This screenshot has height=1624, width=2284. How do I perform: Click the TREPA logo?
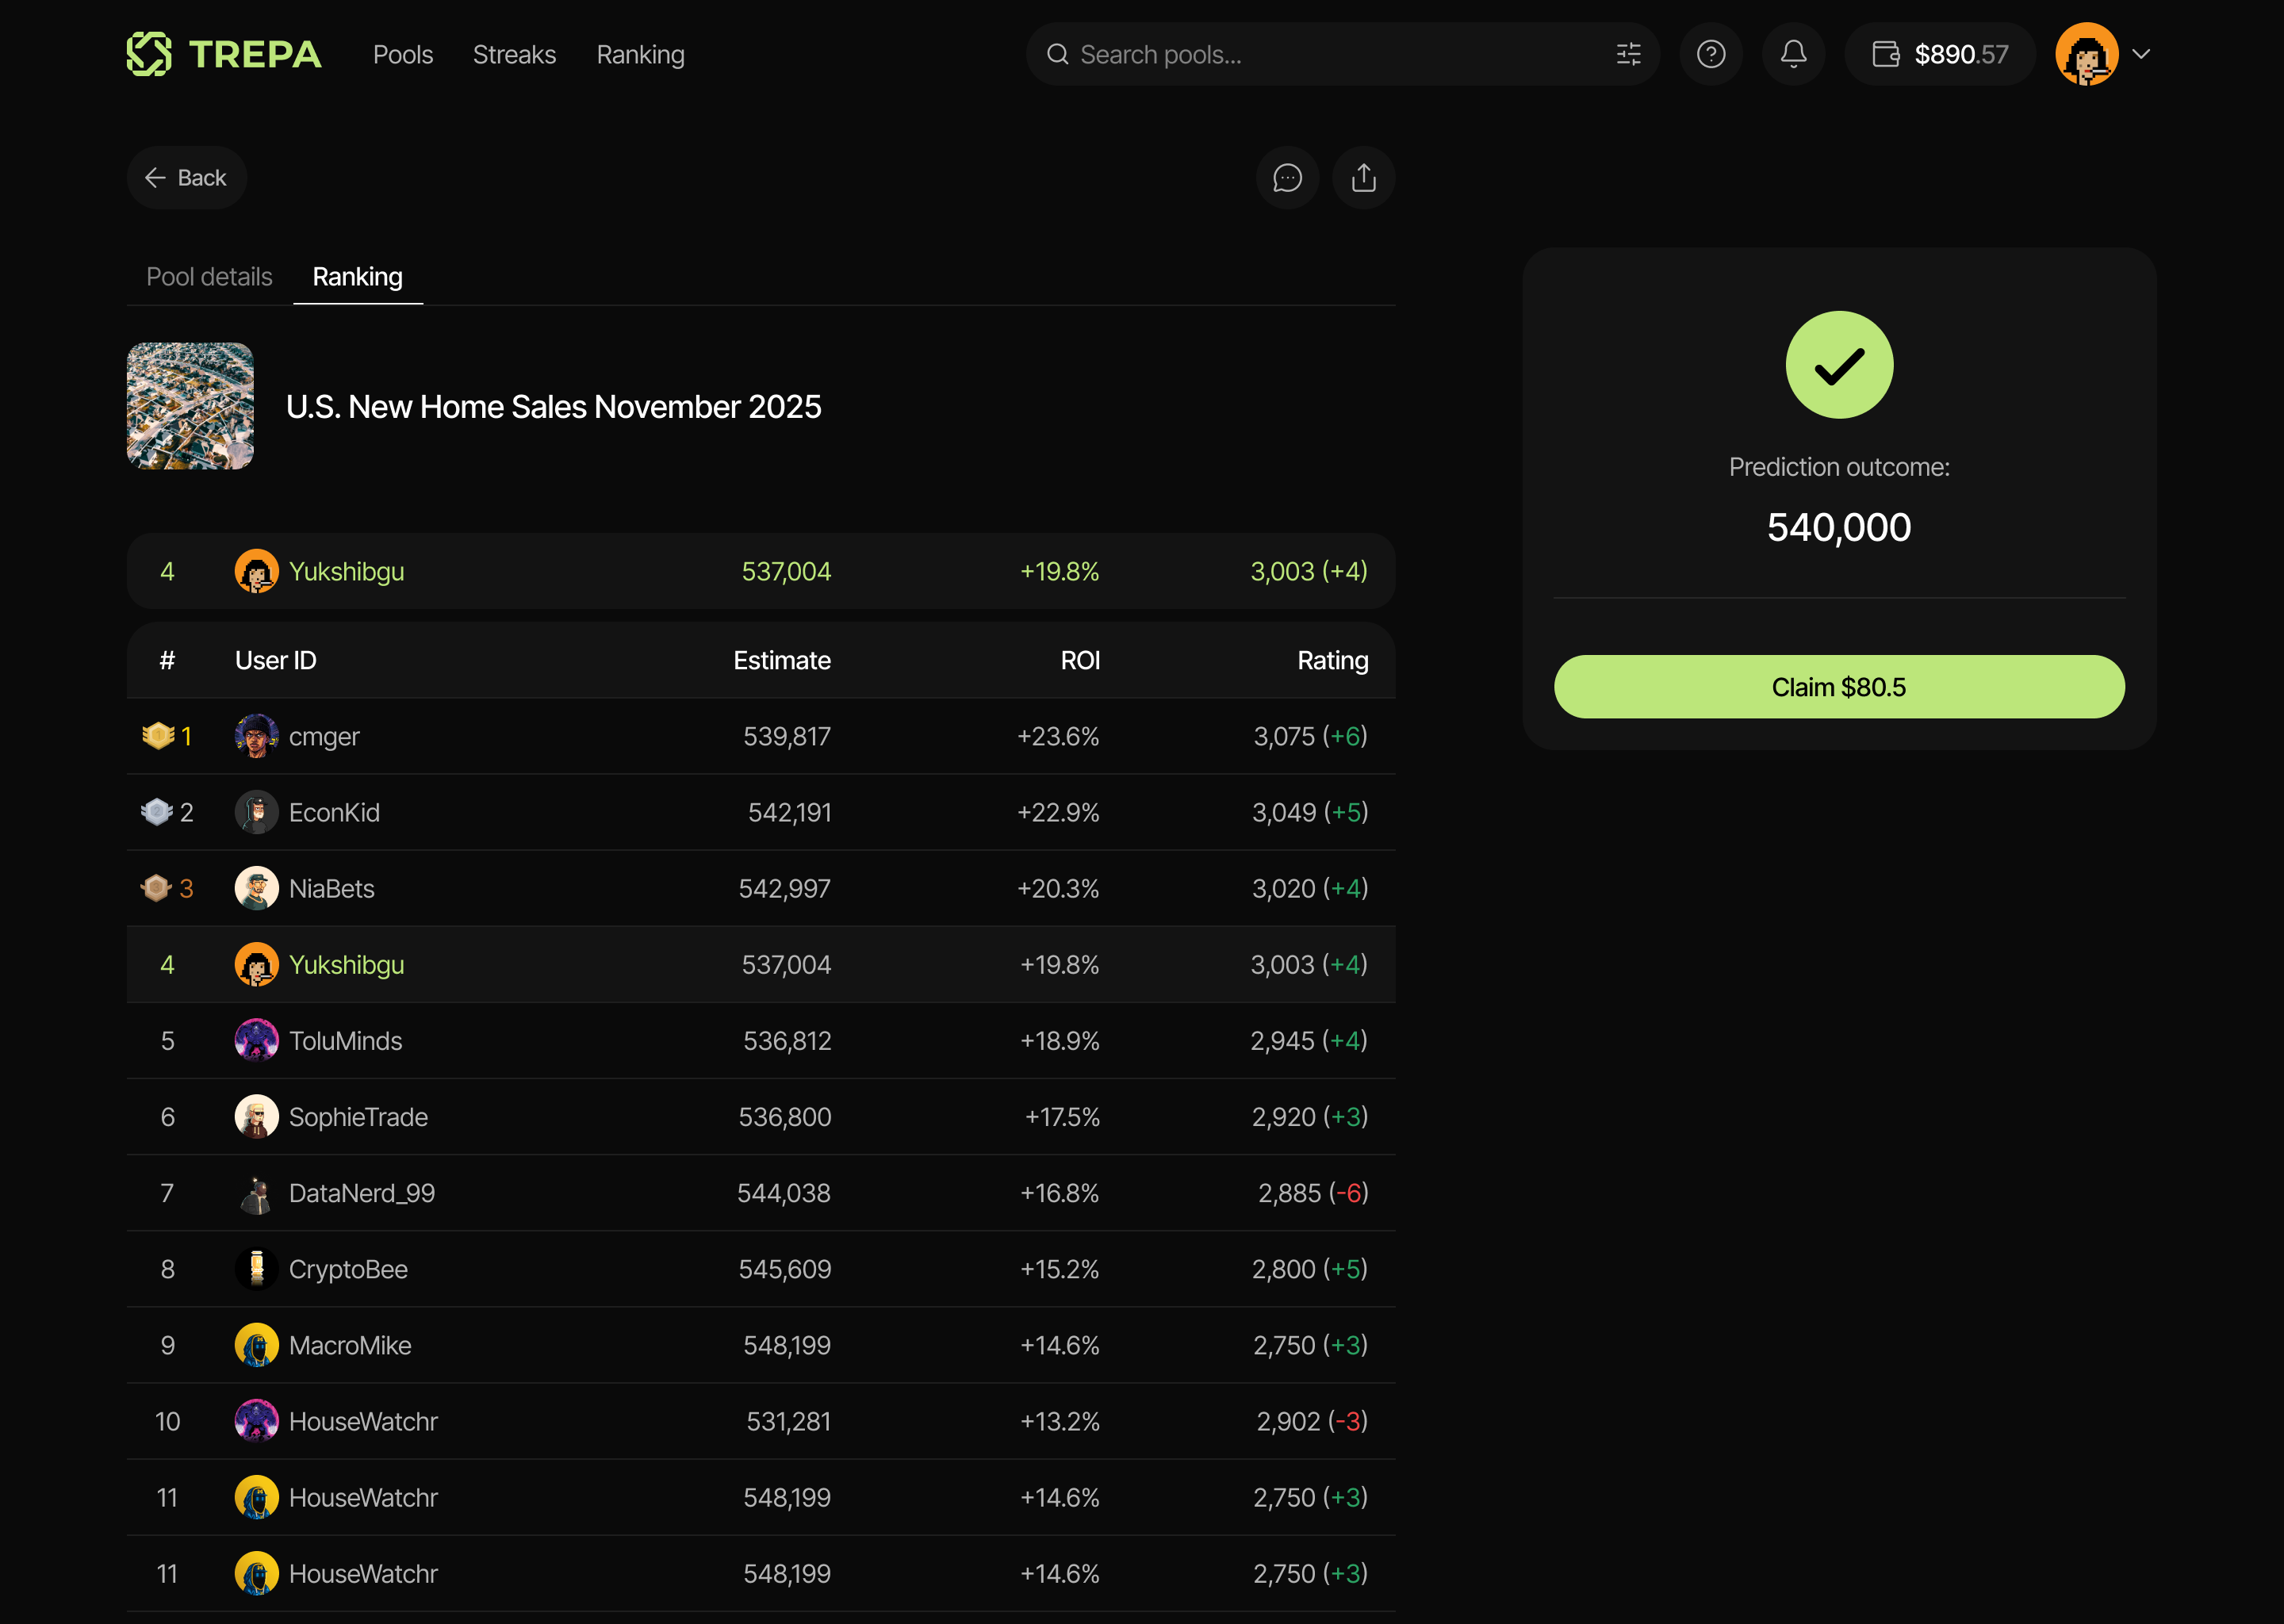coord(223,54)
